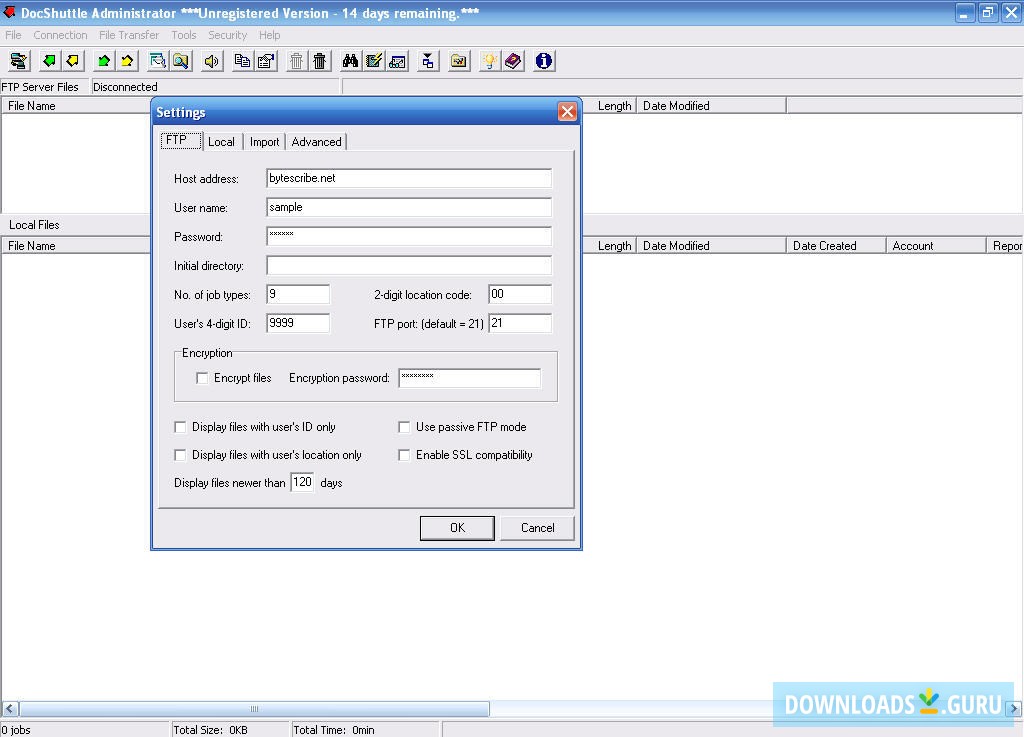The width and height of the screenshot is (1024, 737).
Task: Click the blue information about icon
Action: pyautogui.click(x=544, y=61)
